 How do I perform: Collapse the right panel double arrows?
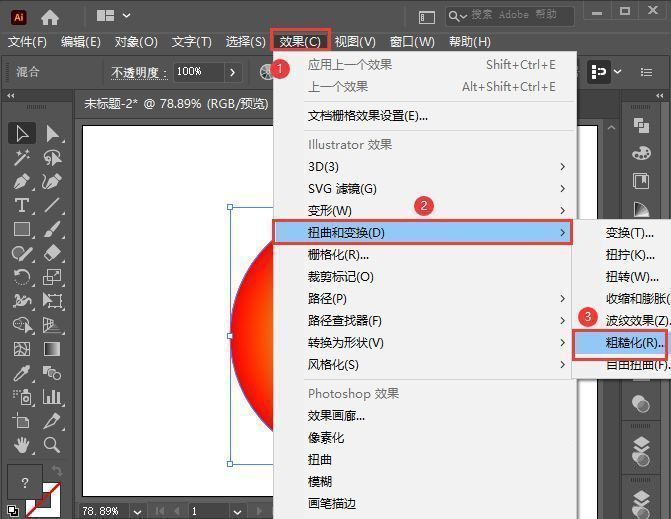point(659,95)
